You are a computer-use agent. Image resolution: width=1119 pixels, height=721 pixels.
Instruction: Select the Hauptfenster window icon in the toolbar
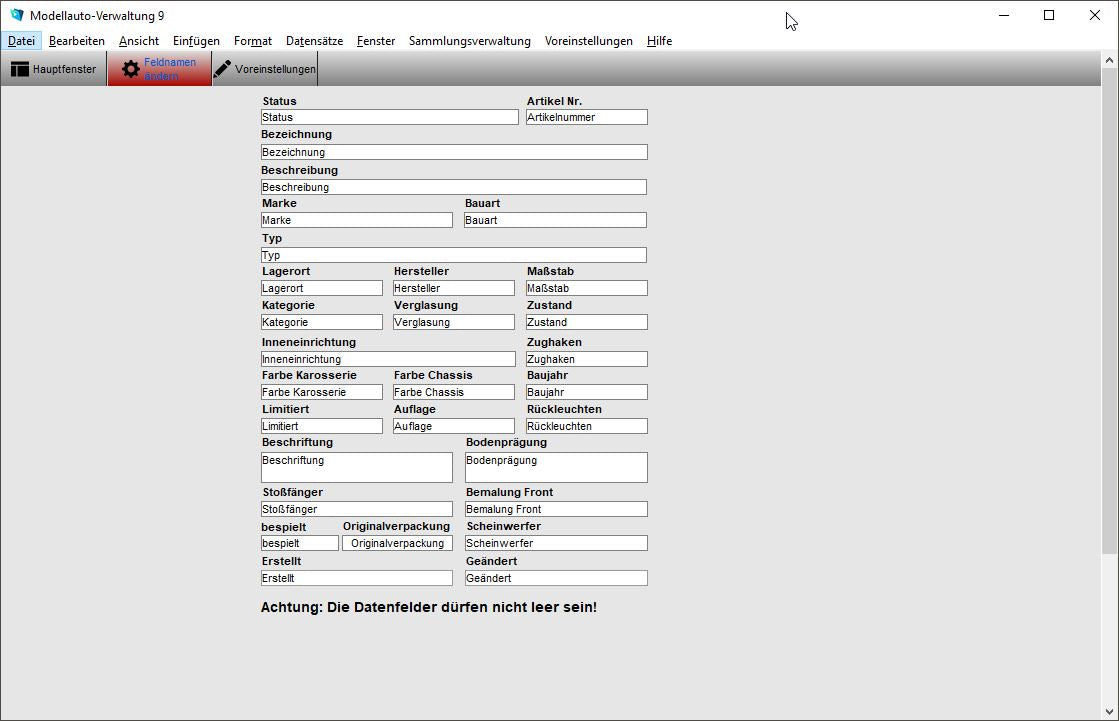[20, 68]
